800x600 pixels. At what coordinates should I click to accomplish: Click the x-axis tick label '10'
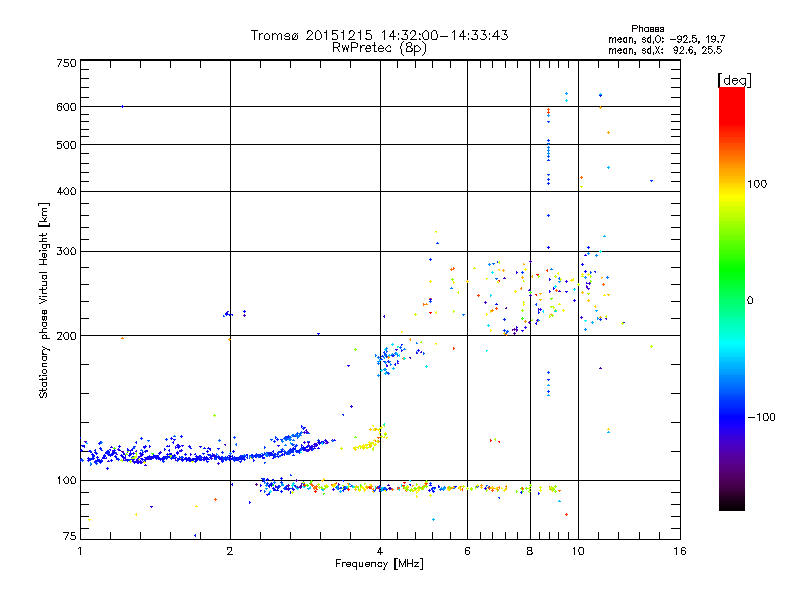tap(578, 551)
